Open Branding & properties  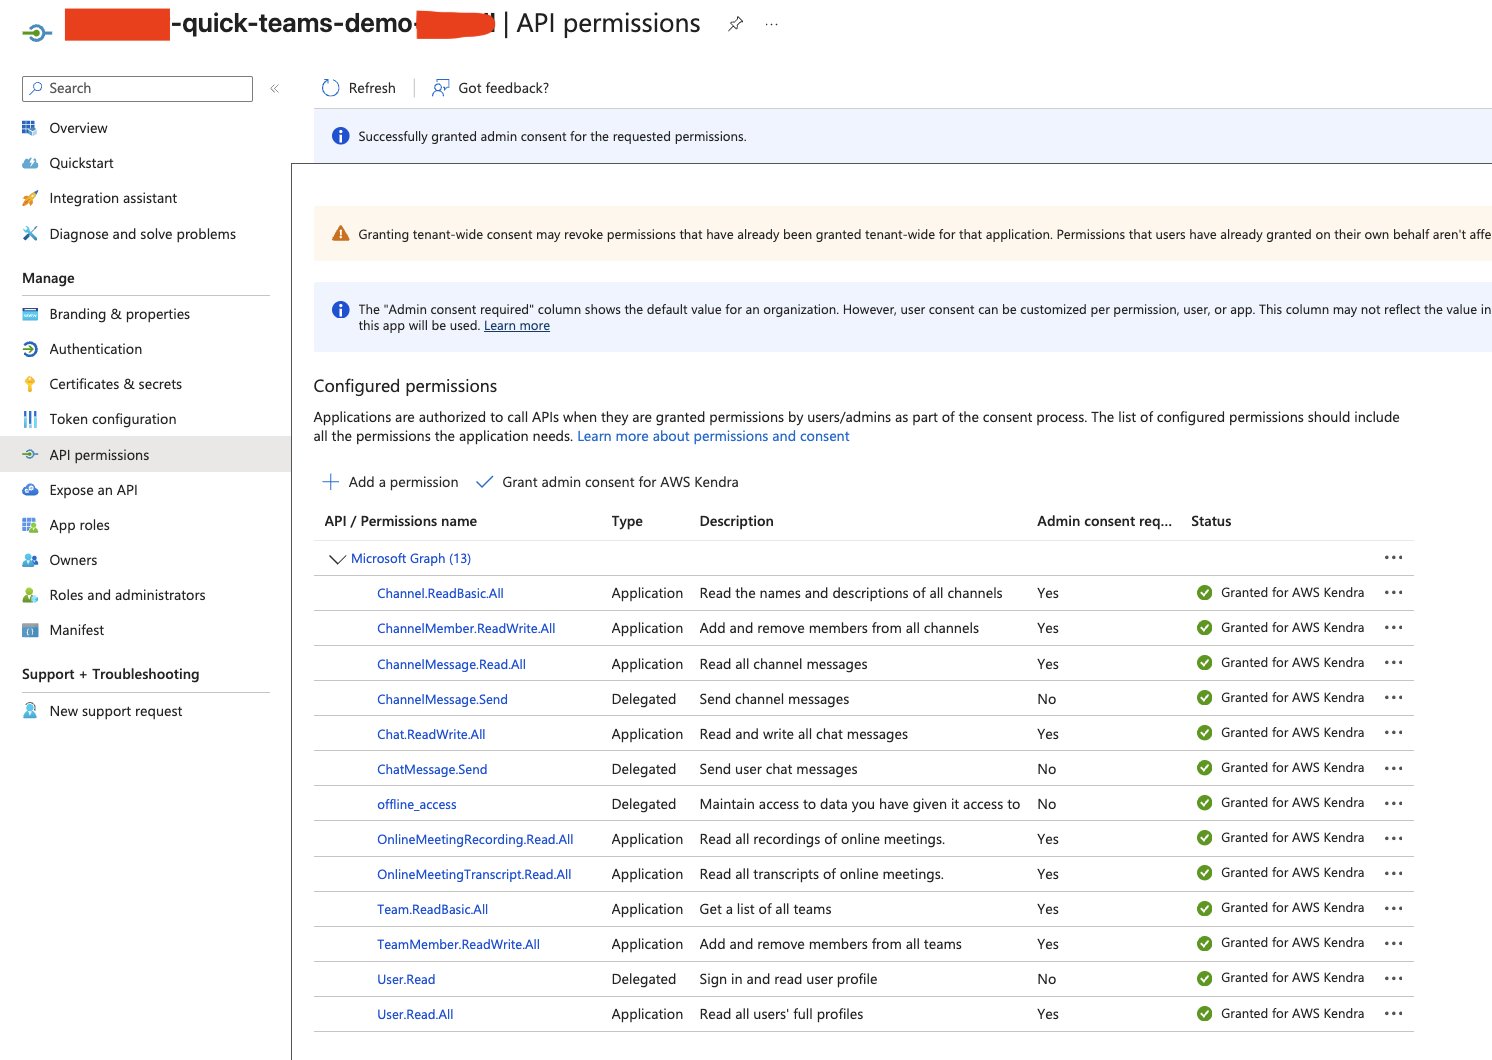pyautogui.click(x=119, y=313)
